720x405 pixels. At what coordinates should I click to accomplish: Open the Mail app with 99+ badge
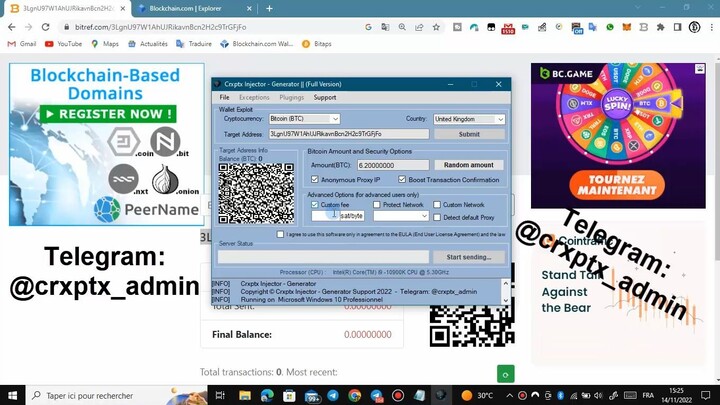coord(312,396)
